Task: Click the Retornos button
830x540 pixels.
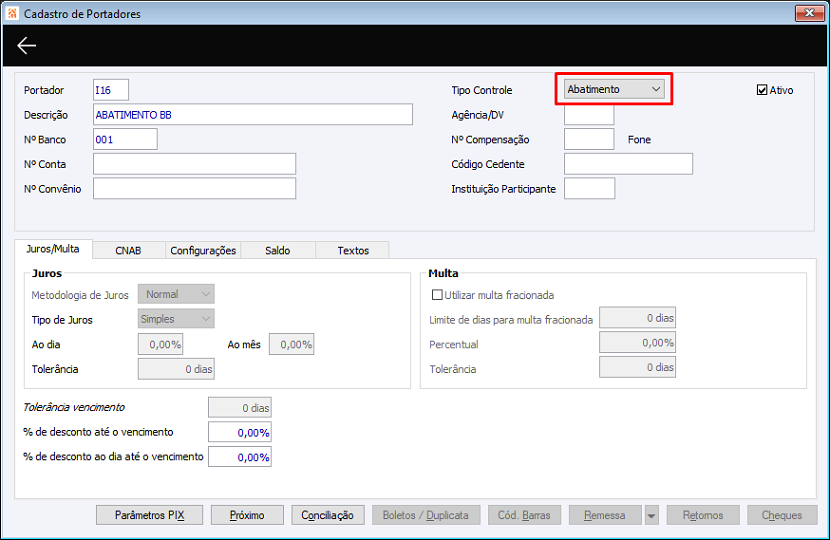Action: point(703,515)
